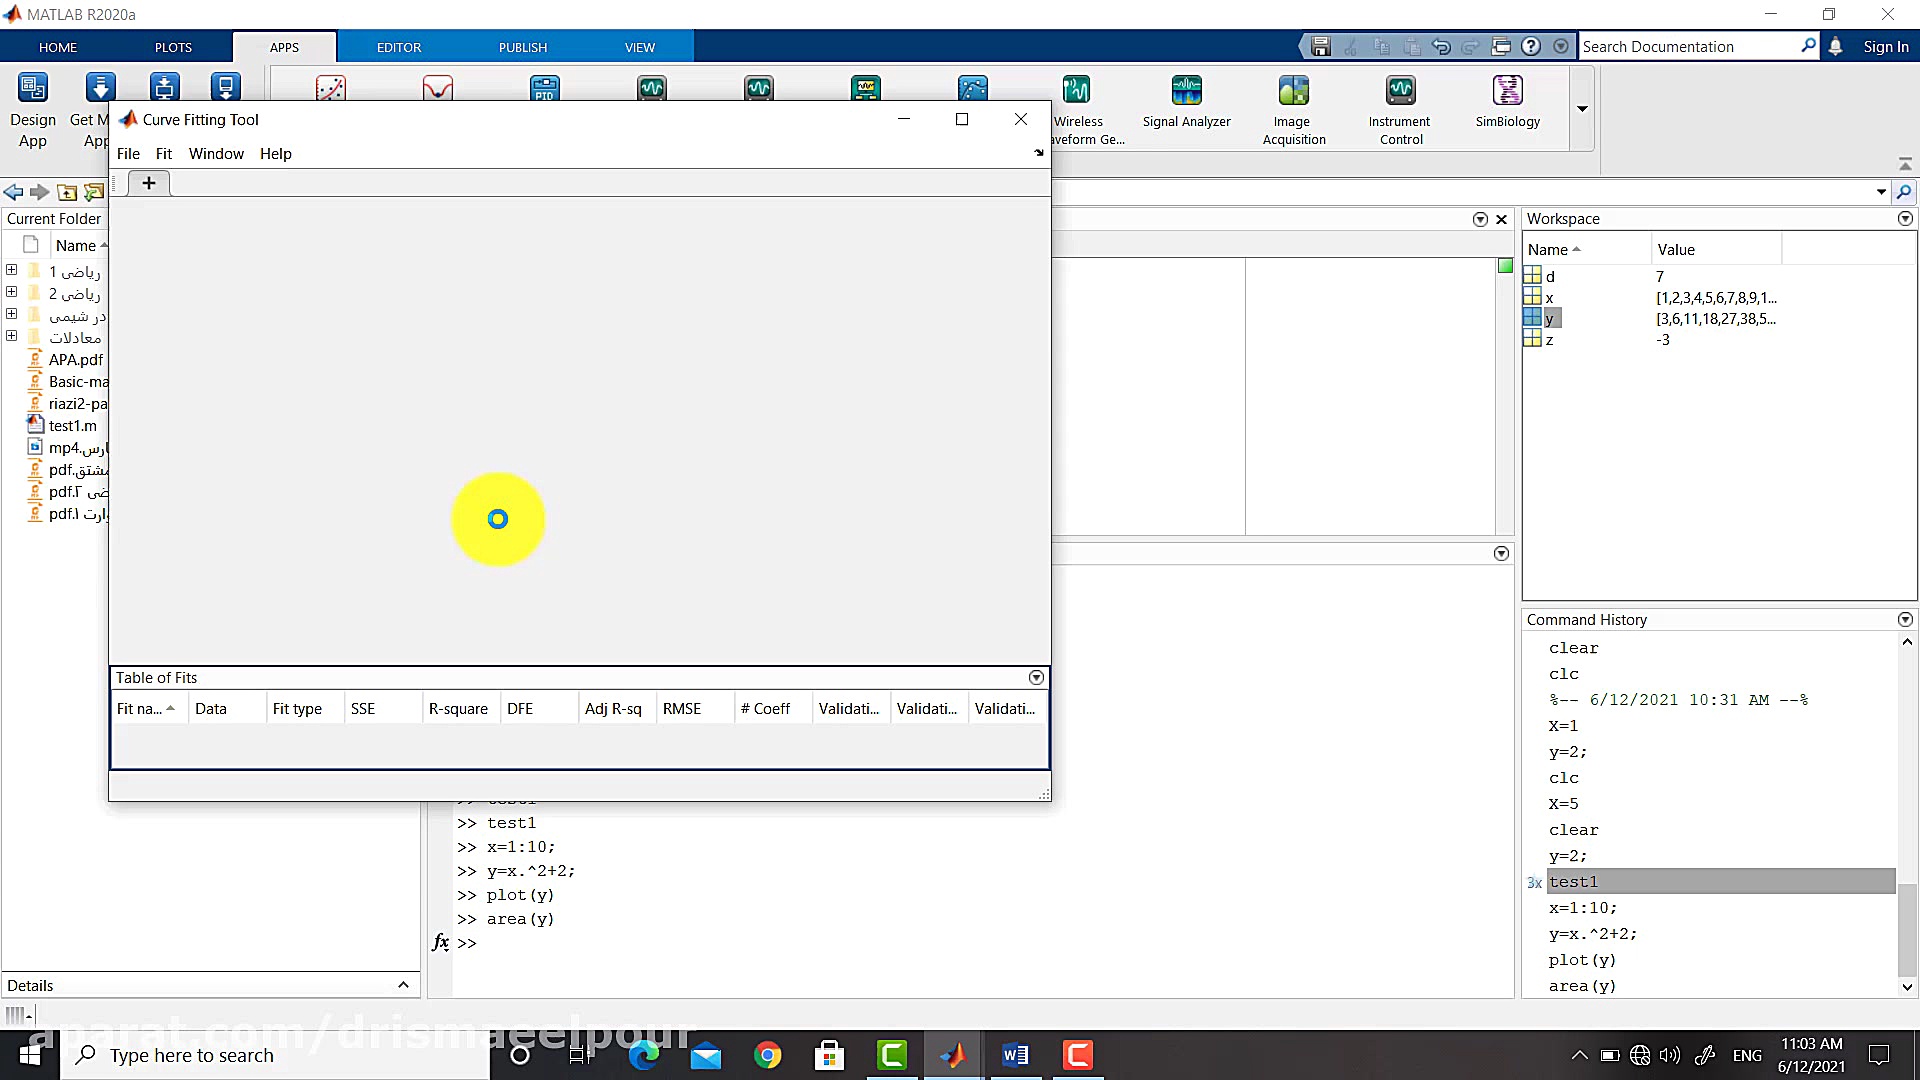Switch to the PUBLISH tab

[x=523, y=47]
